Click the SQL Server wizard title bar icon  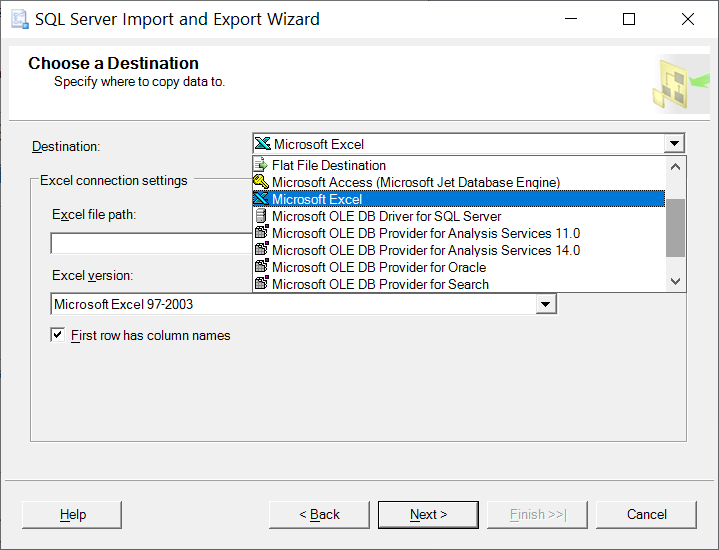20,19
